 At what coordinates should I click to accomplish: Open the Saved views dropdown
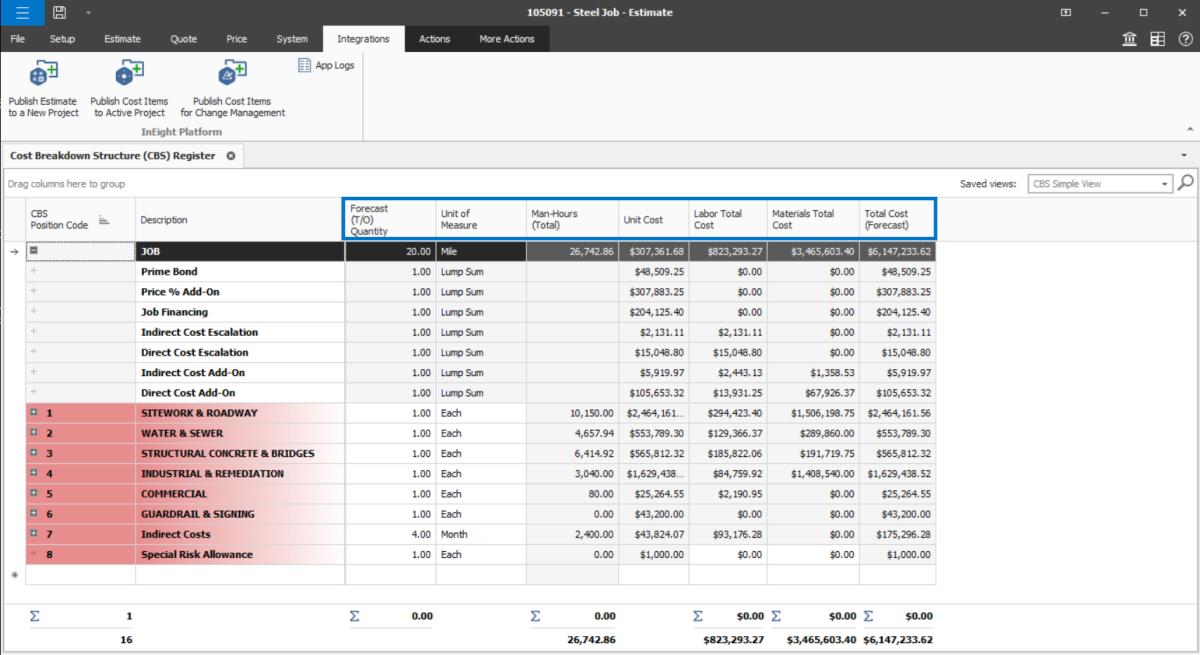[x=1165, y=184]
